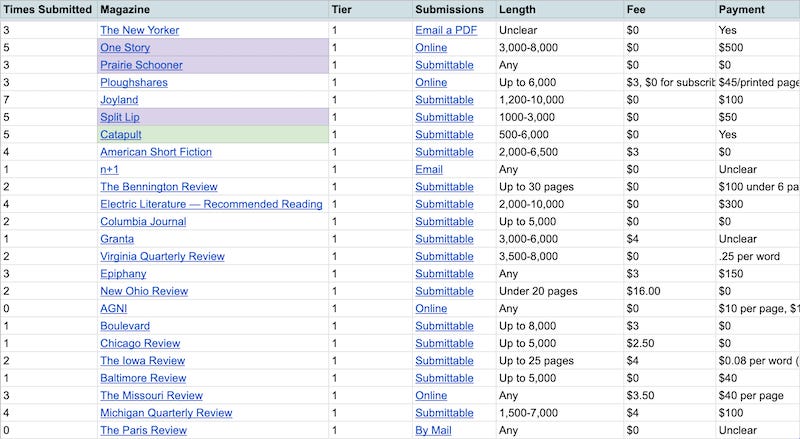Image resolution: width=800 pixels, height=439 pixels.
Task: Open the Joyland magazine link
Action: pos(119,100)
